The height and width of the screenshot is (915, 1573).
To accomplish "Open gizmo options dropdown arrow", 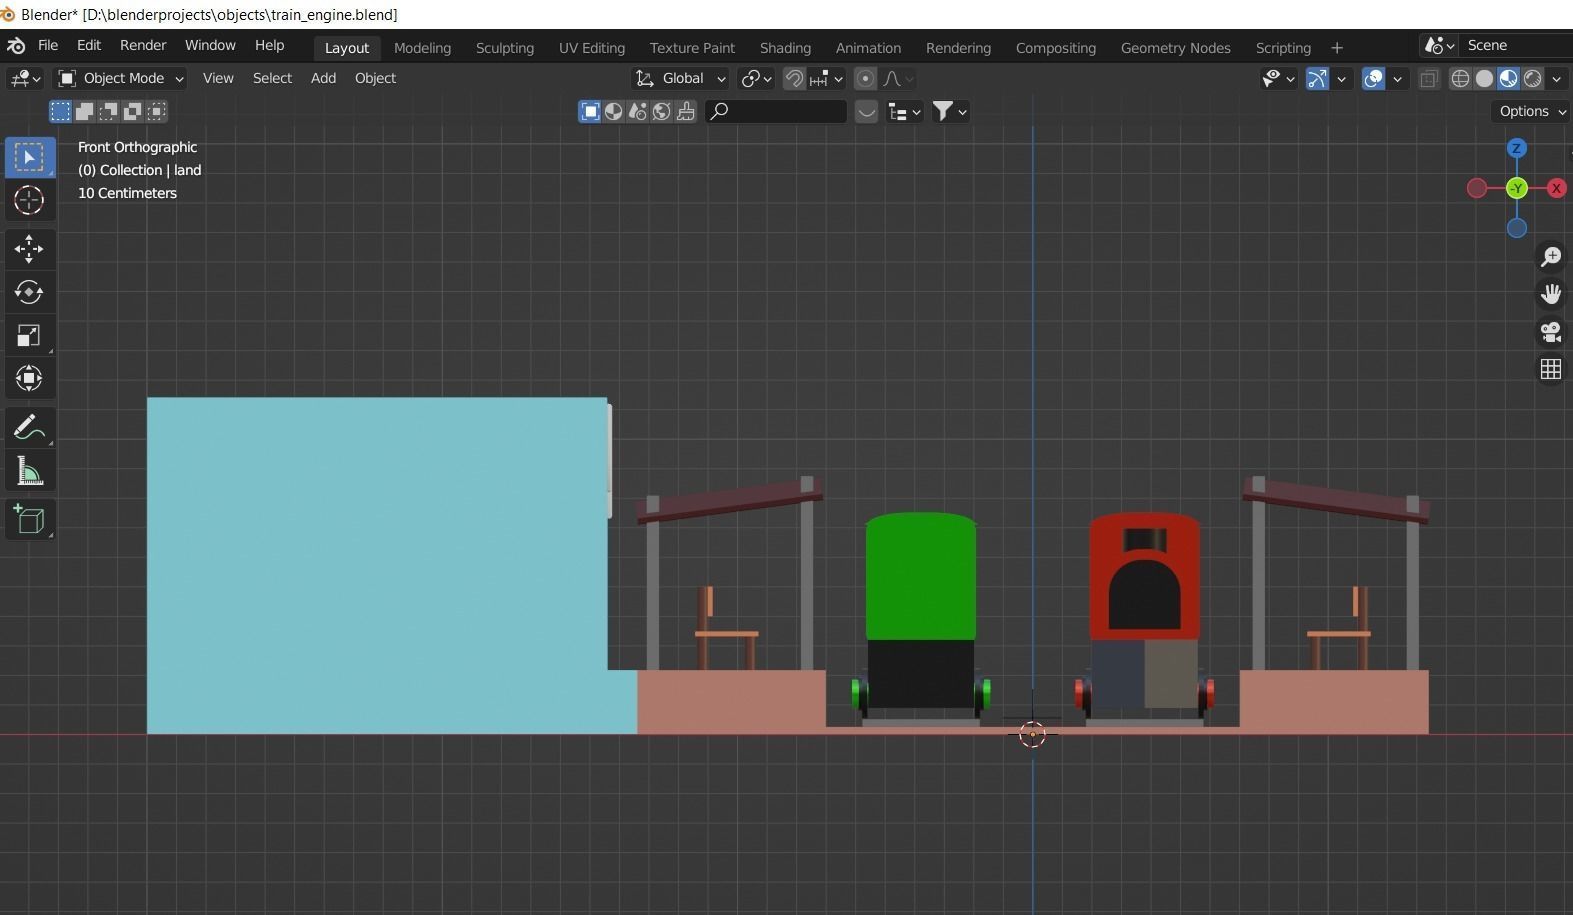I will [x=1341, y=78].
